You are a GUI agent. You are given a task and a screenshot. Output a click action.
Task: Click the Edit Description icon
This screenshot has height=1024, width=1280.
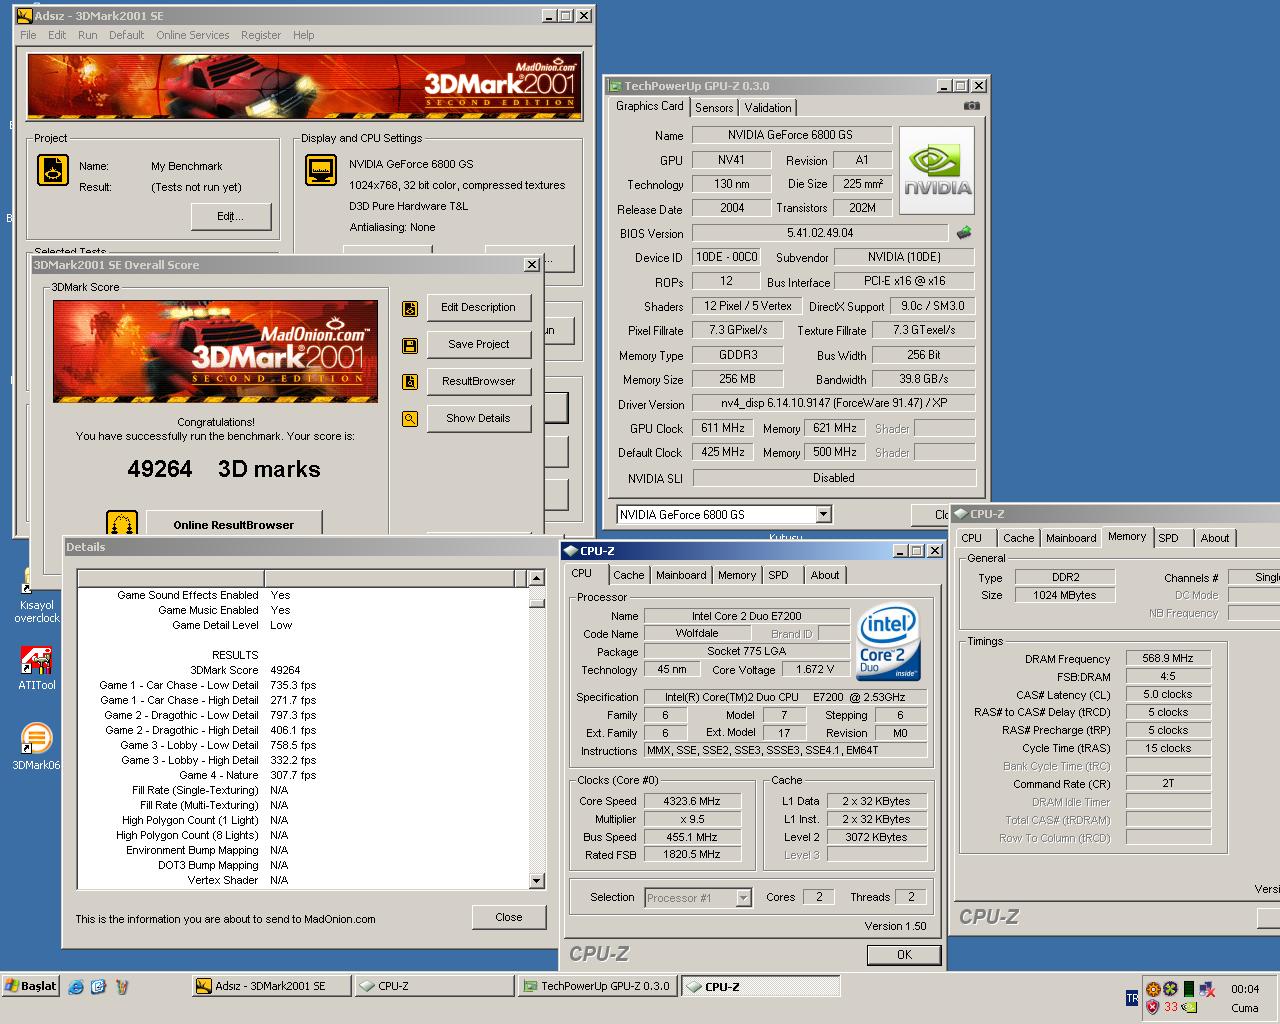(410, 309)
